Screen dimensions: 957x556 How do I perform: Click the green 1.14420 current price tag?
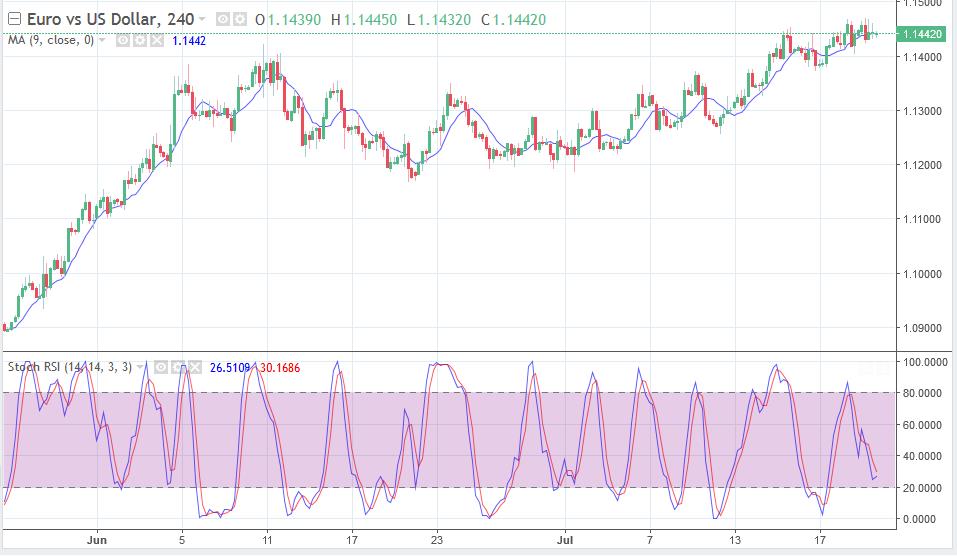click(x=922, y=34)
